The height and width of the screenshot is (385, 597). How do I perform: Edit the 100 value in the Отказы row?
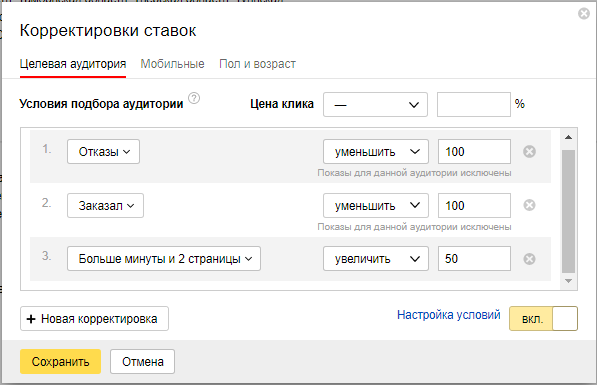point(474,152)
